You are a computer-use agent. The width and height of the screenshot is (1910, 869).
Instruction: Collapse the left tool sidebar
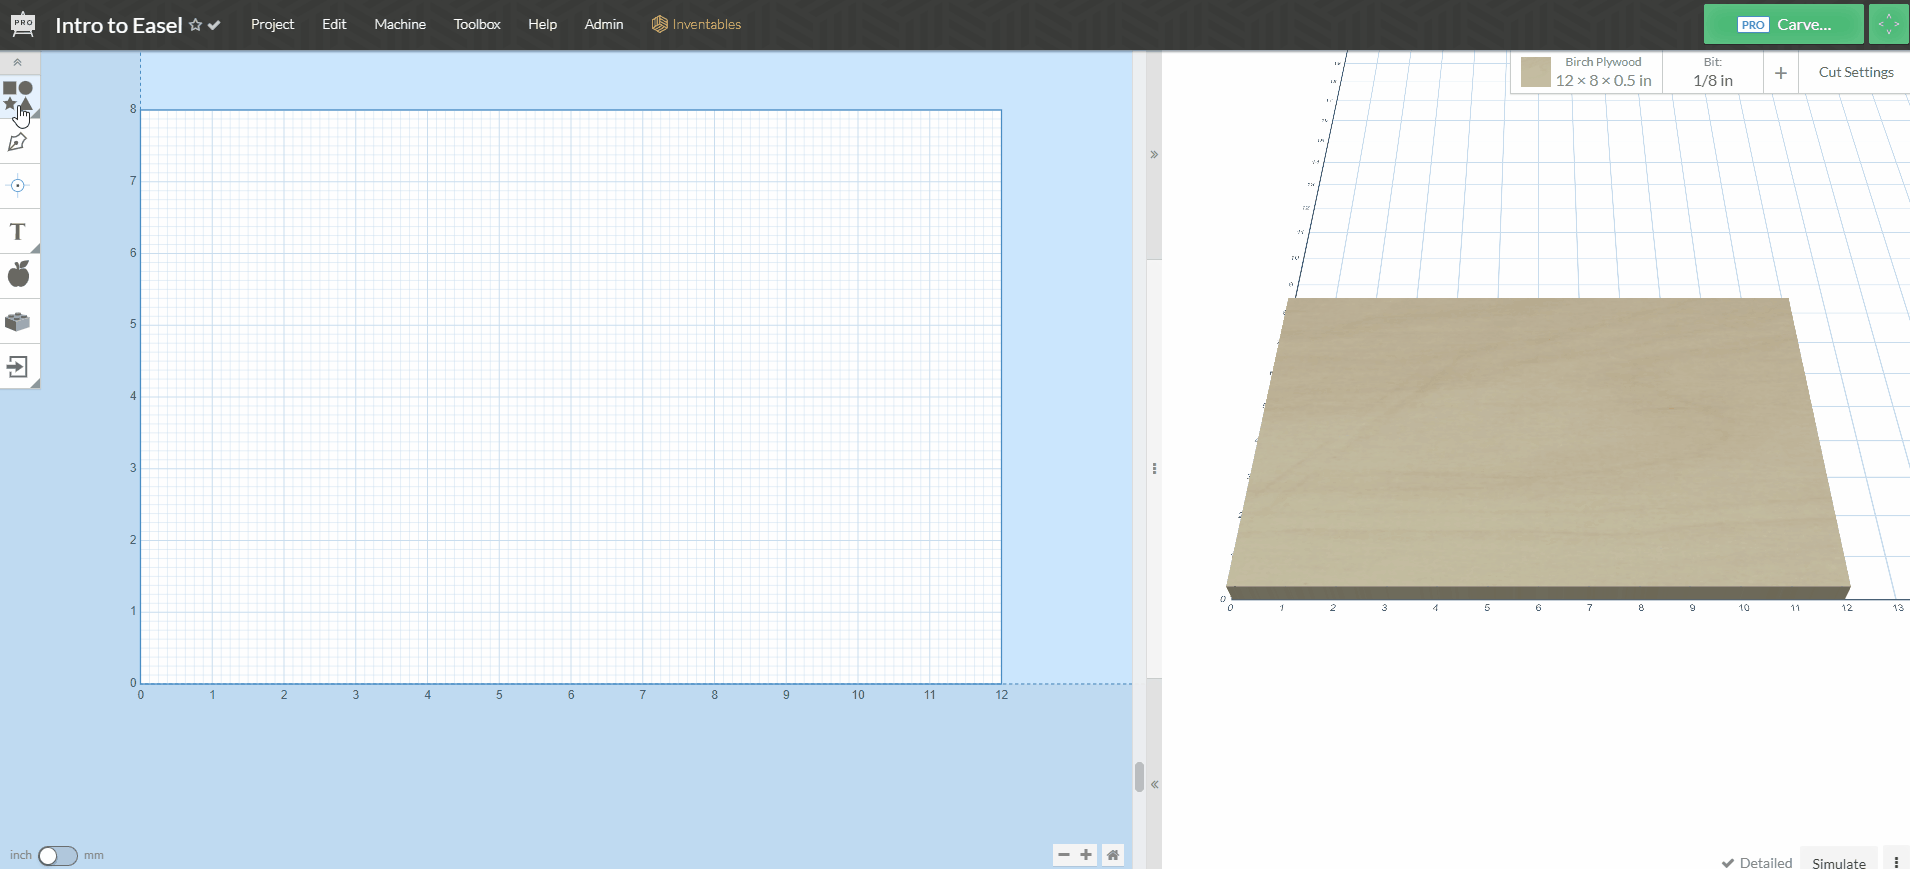click(17, 62)
